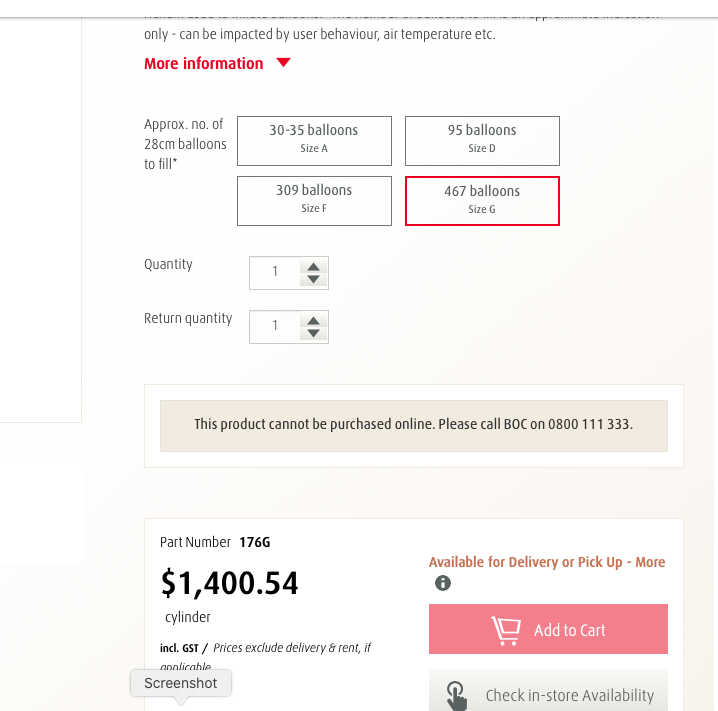Image resolution: width=718 pixels, height=711 pixels.
Task: Decrease Quantity with the down arrow
Action: pos(314,280)
